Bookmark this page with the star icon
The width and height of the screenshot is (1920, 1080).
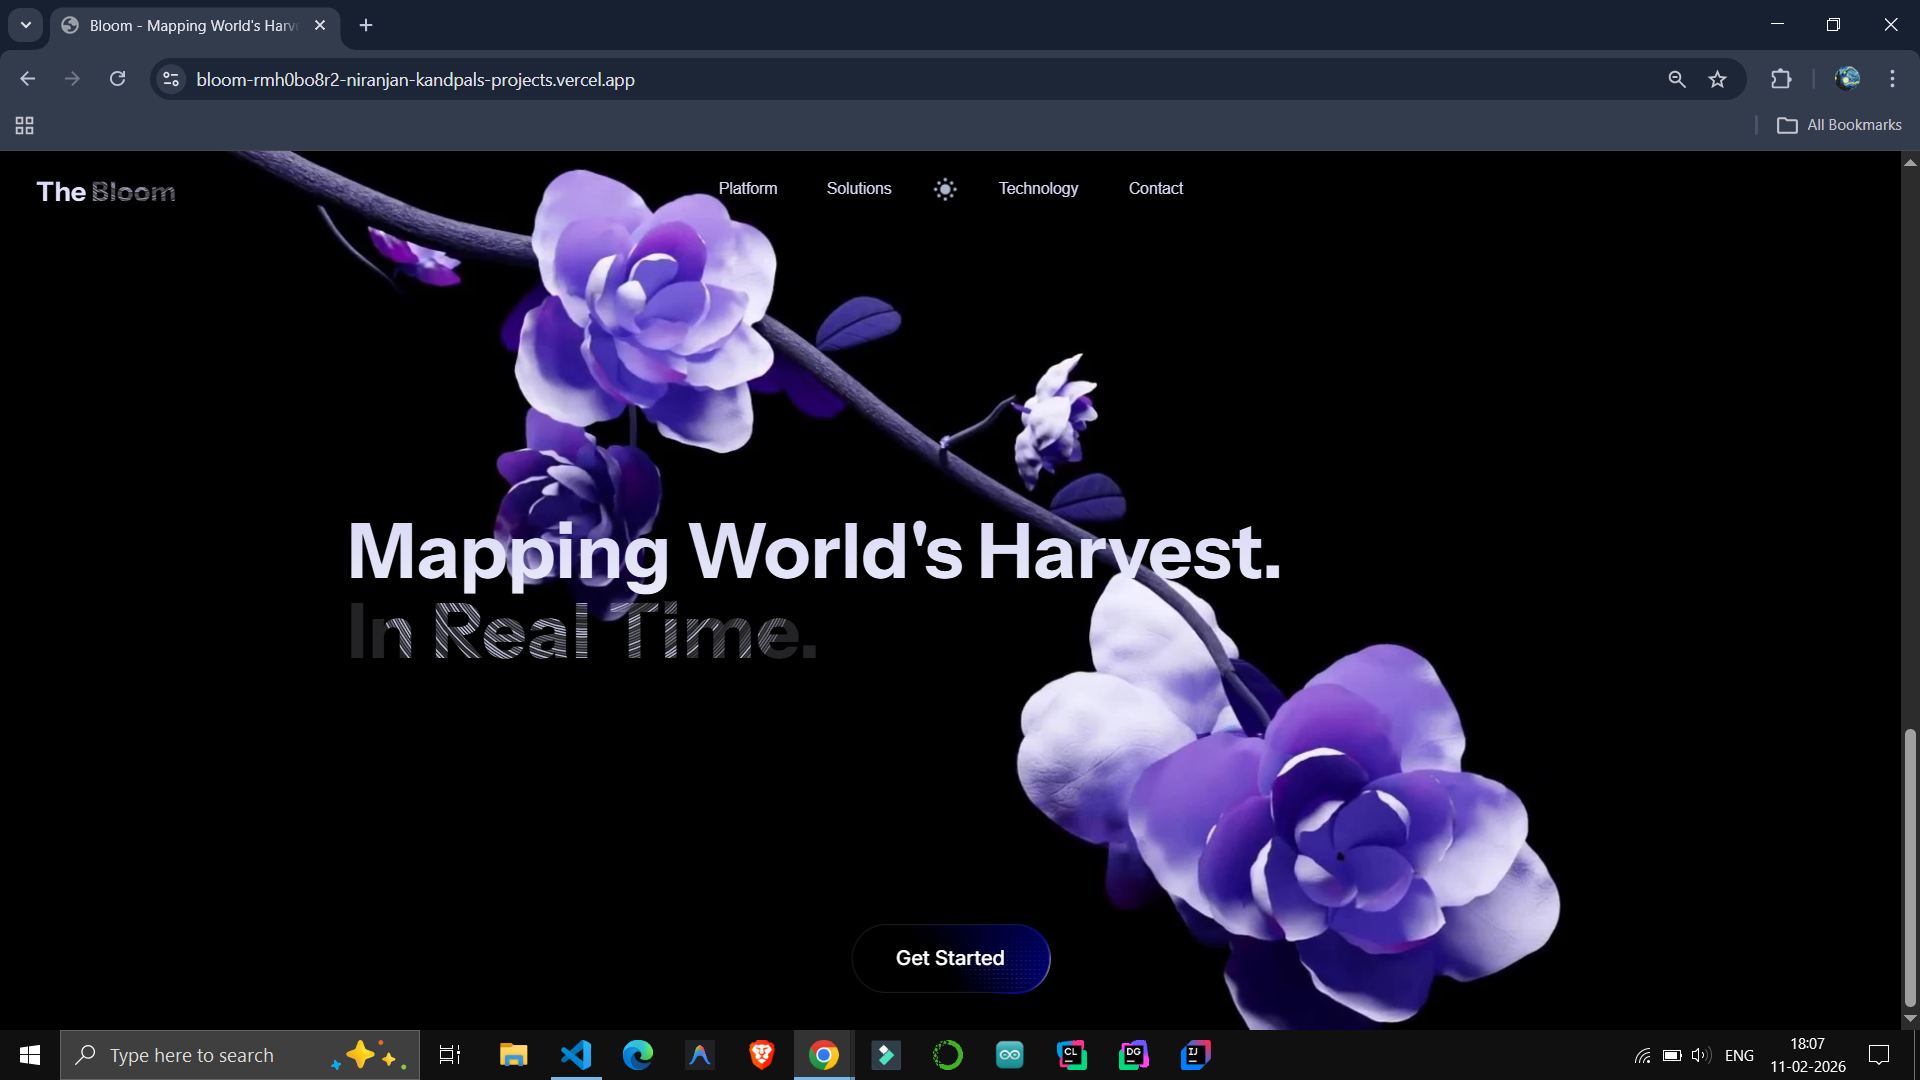point(1717,79)
